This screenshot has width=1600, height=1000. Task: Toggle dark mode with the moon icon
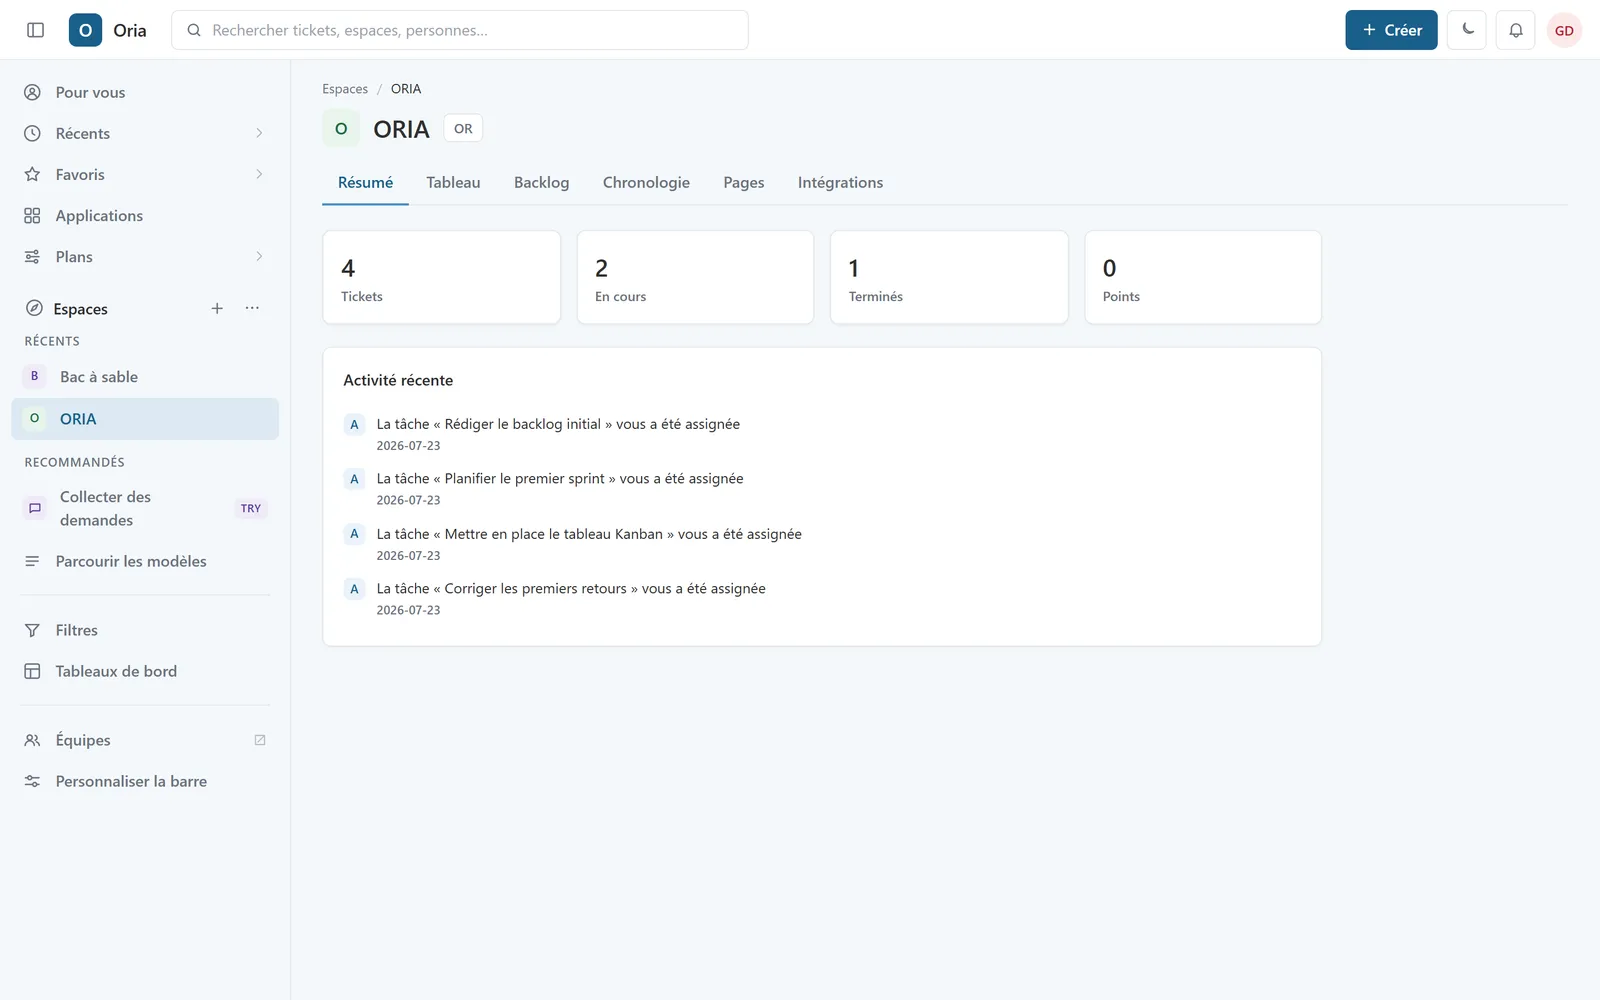coord(1467,30)
